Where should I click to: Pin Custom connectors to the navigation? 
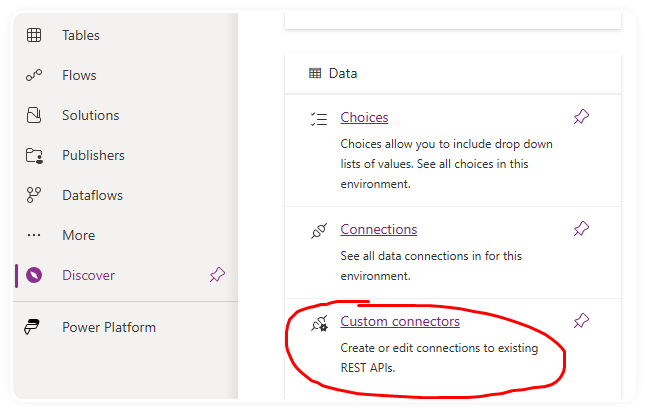tap(581, 321)
